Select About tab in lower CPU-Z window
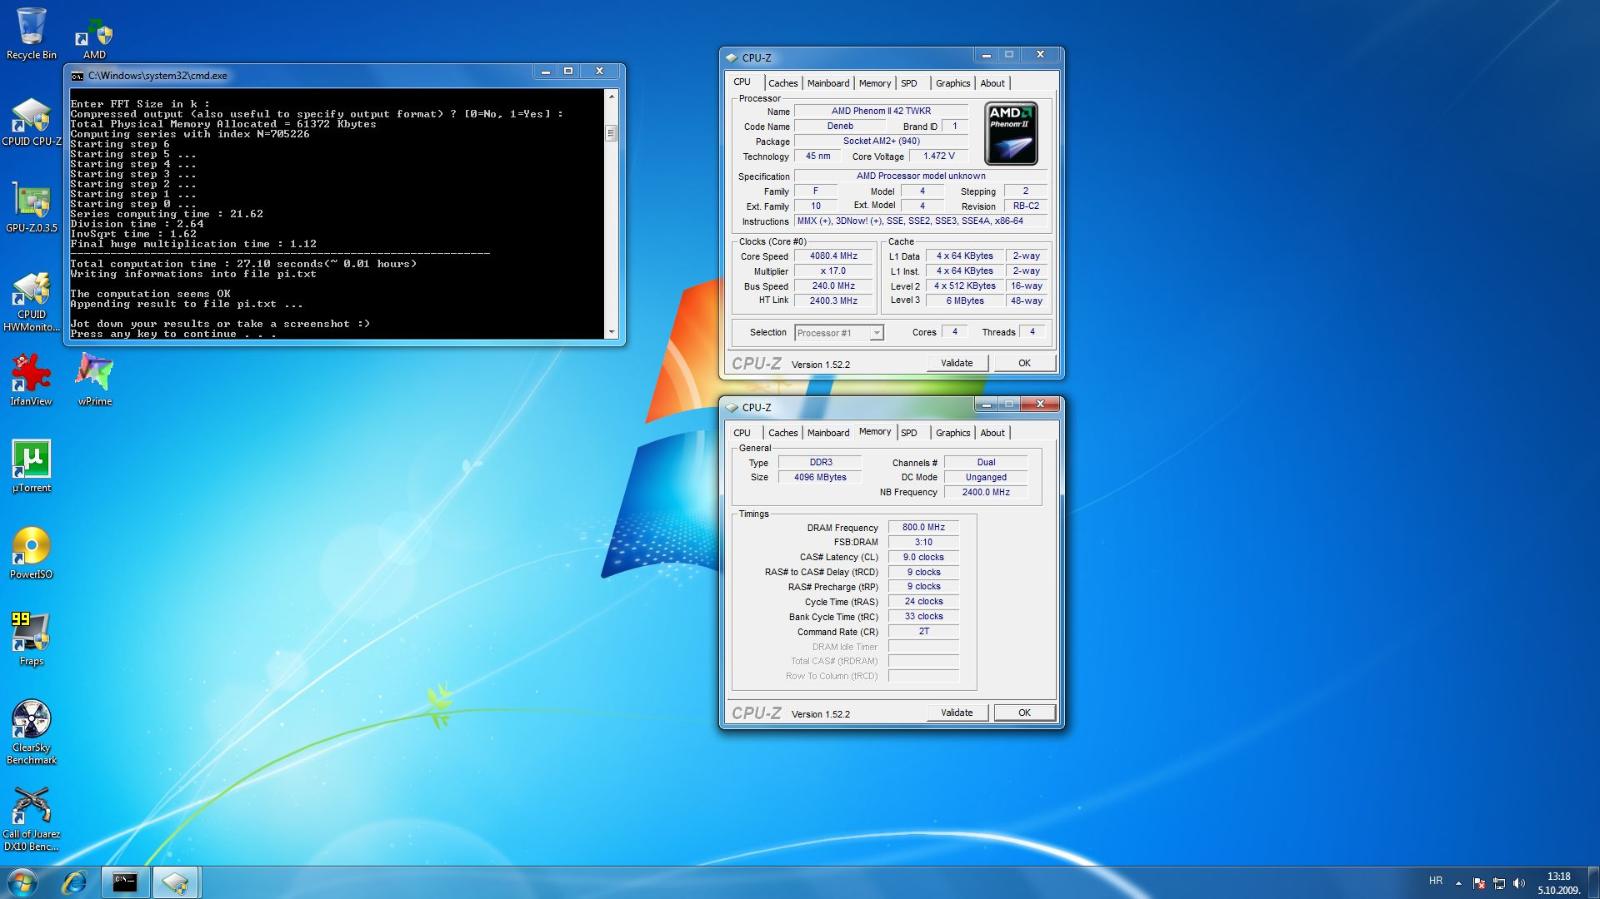 (993, 433)
